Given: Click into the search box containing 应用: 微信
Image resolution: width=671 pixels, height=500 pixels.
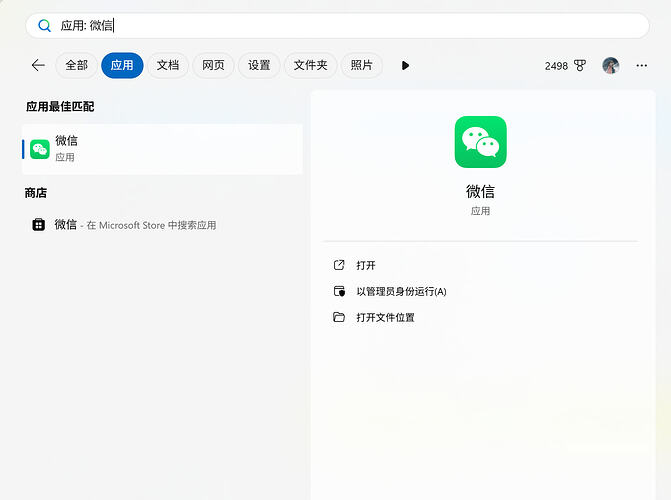Looking at the screenshot, I should pyautogui.click(x=337, y=26).
